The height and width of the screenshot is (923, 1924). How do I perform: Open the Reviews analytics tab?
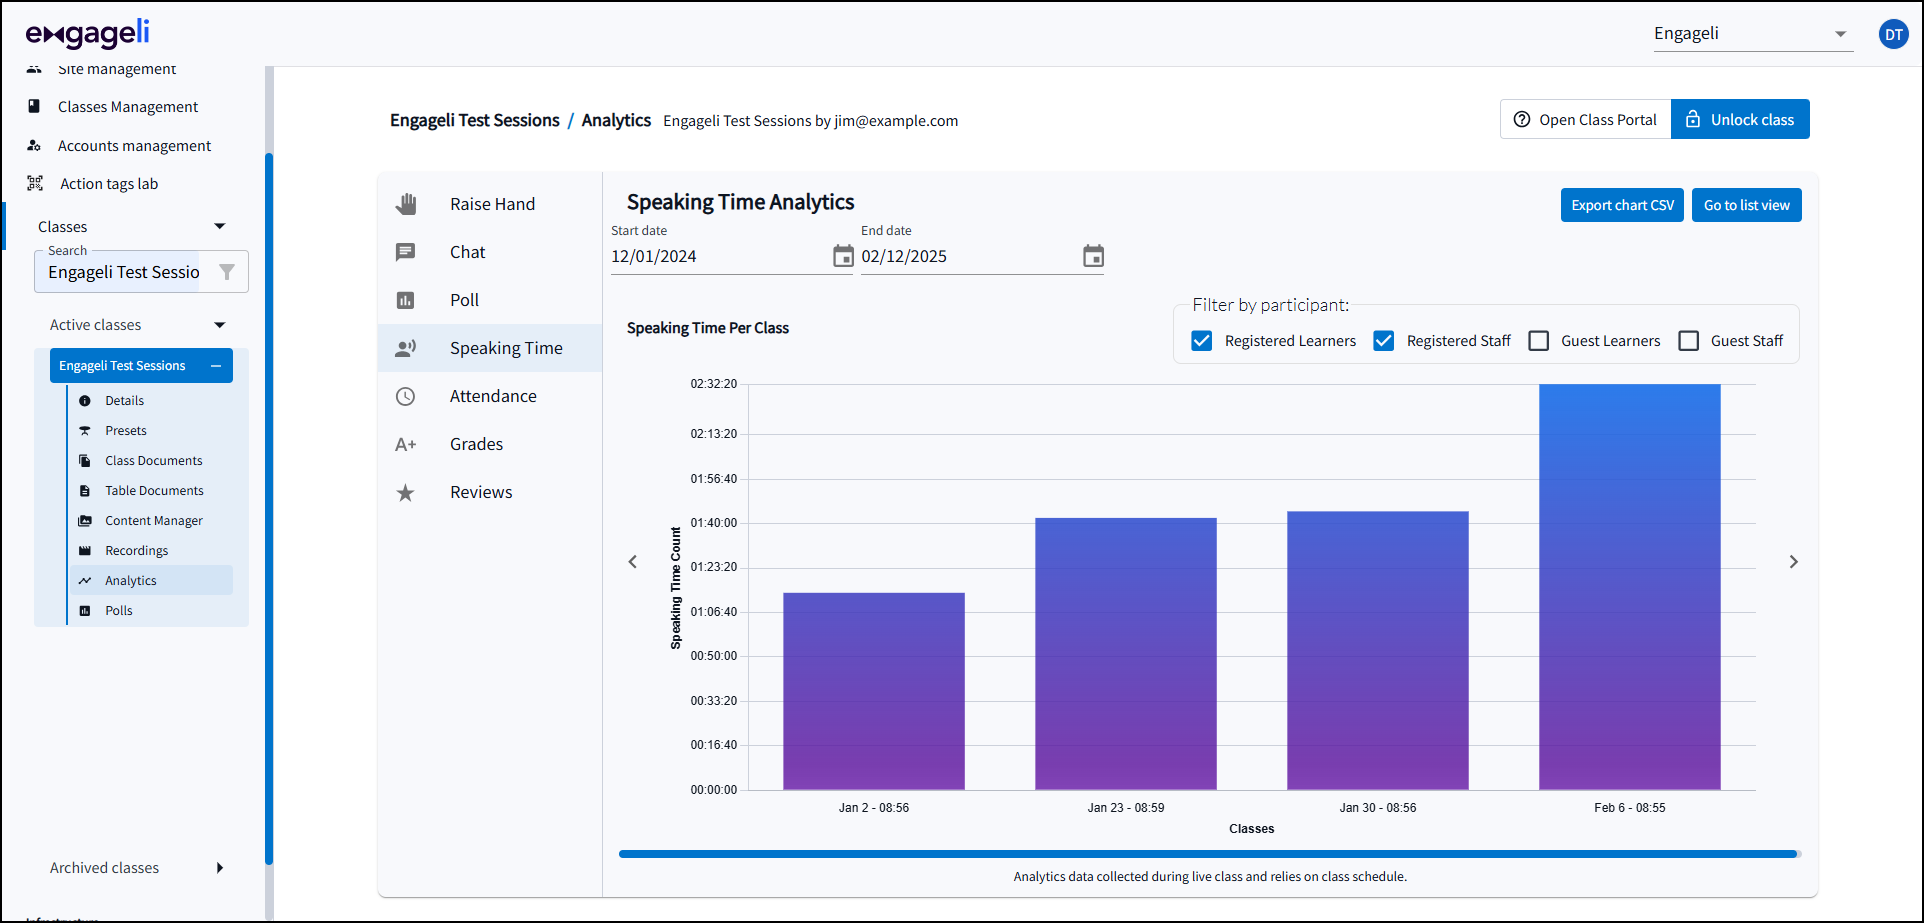490,492
